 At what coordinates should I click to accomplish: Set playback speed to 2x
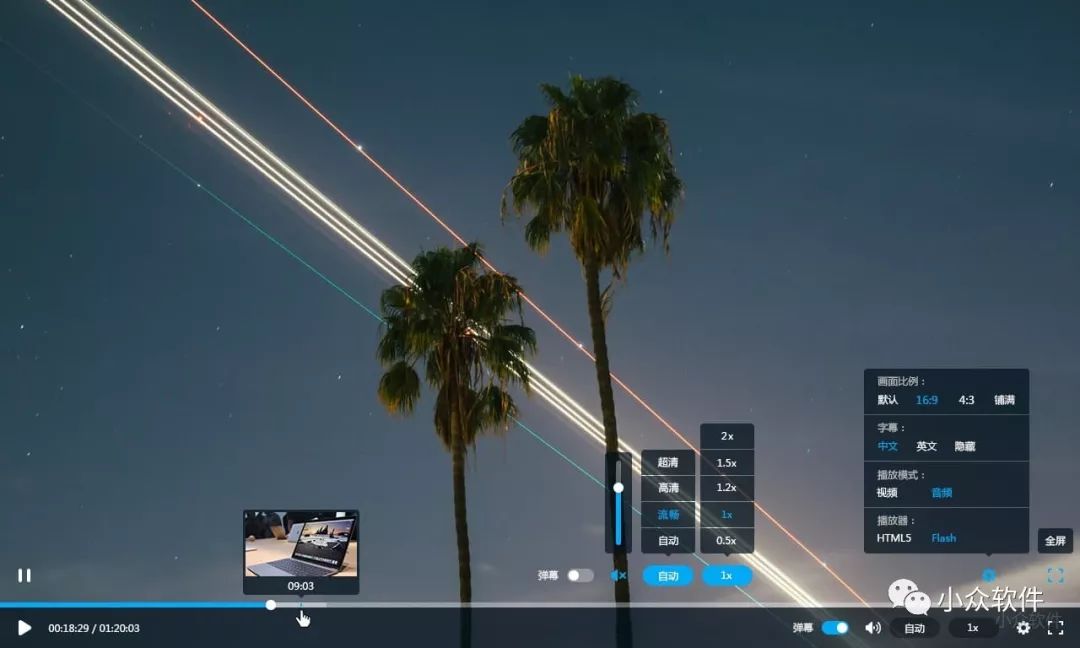click(727, 436)
